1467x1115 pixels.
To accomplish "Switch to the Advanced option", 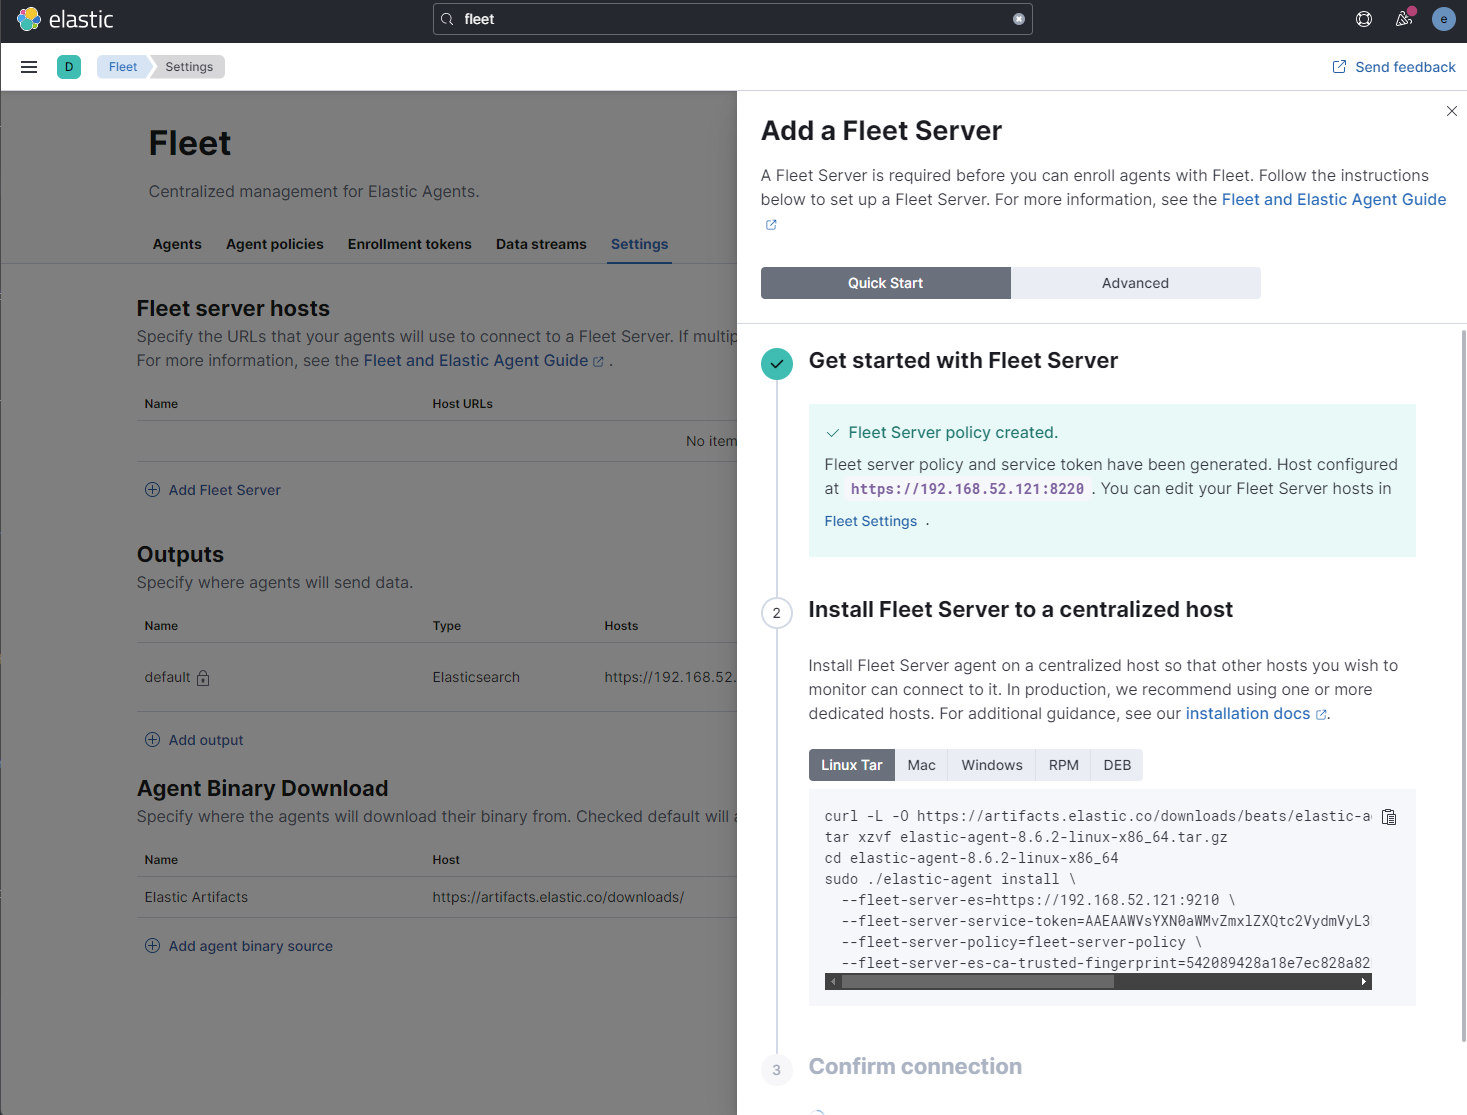I will pos(1136,283).
